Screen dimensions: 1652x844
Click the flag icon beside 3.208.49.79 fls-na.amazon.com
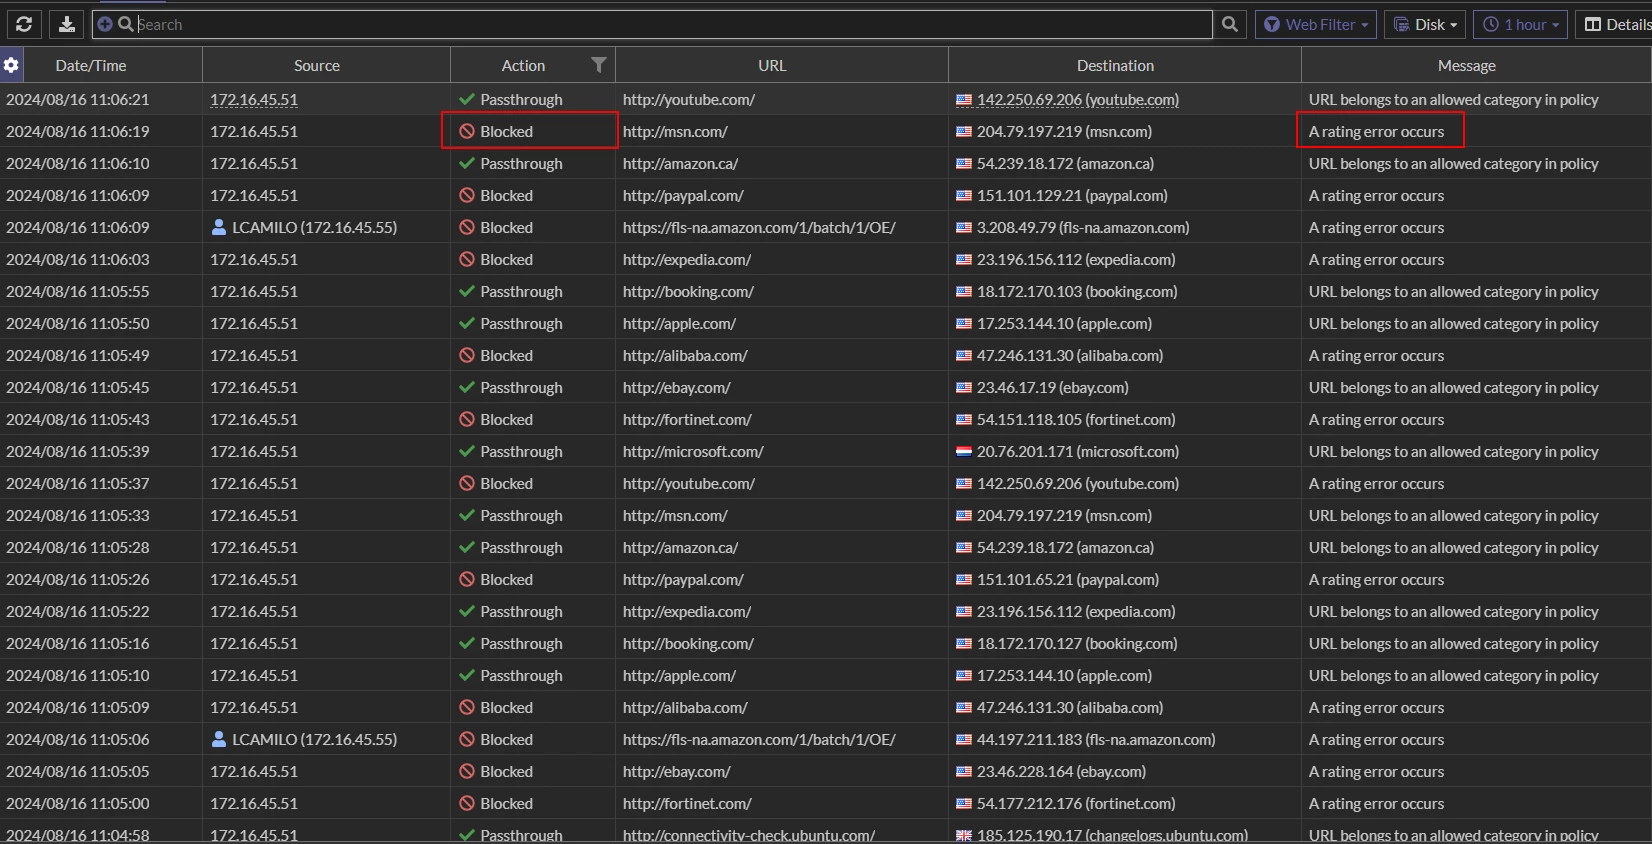(964, 227)
